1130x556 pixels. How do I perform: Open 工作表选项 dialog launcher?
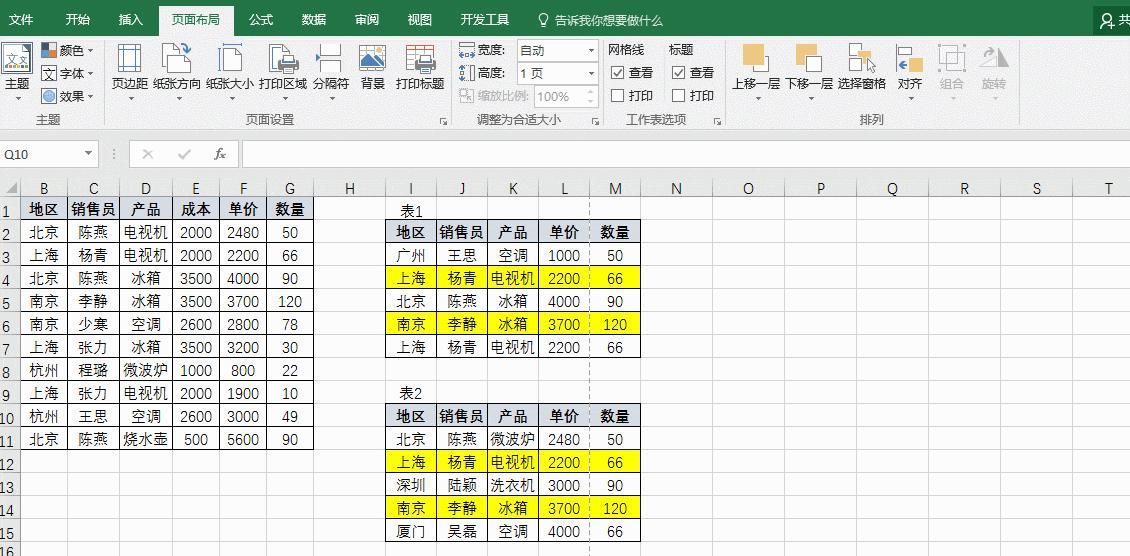coord(717,122)
